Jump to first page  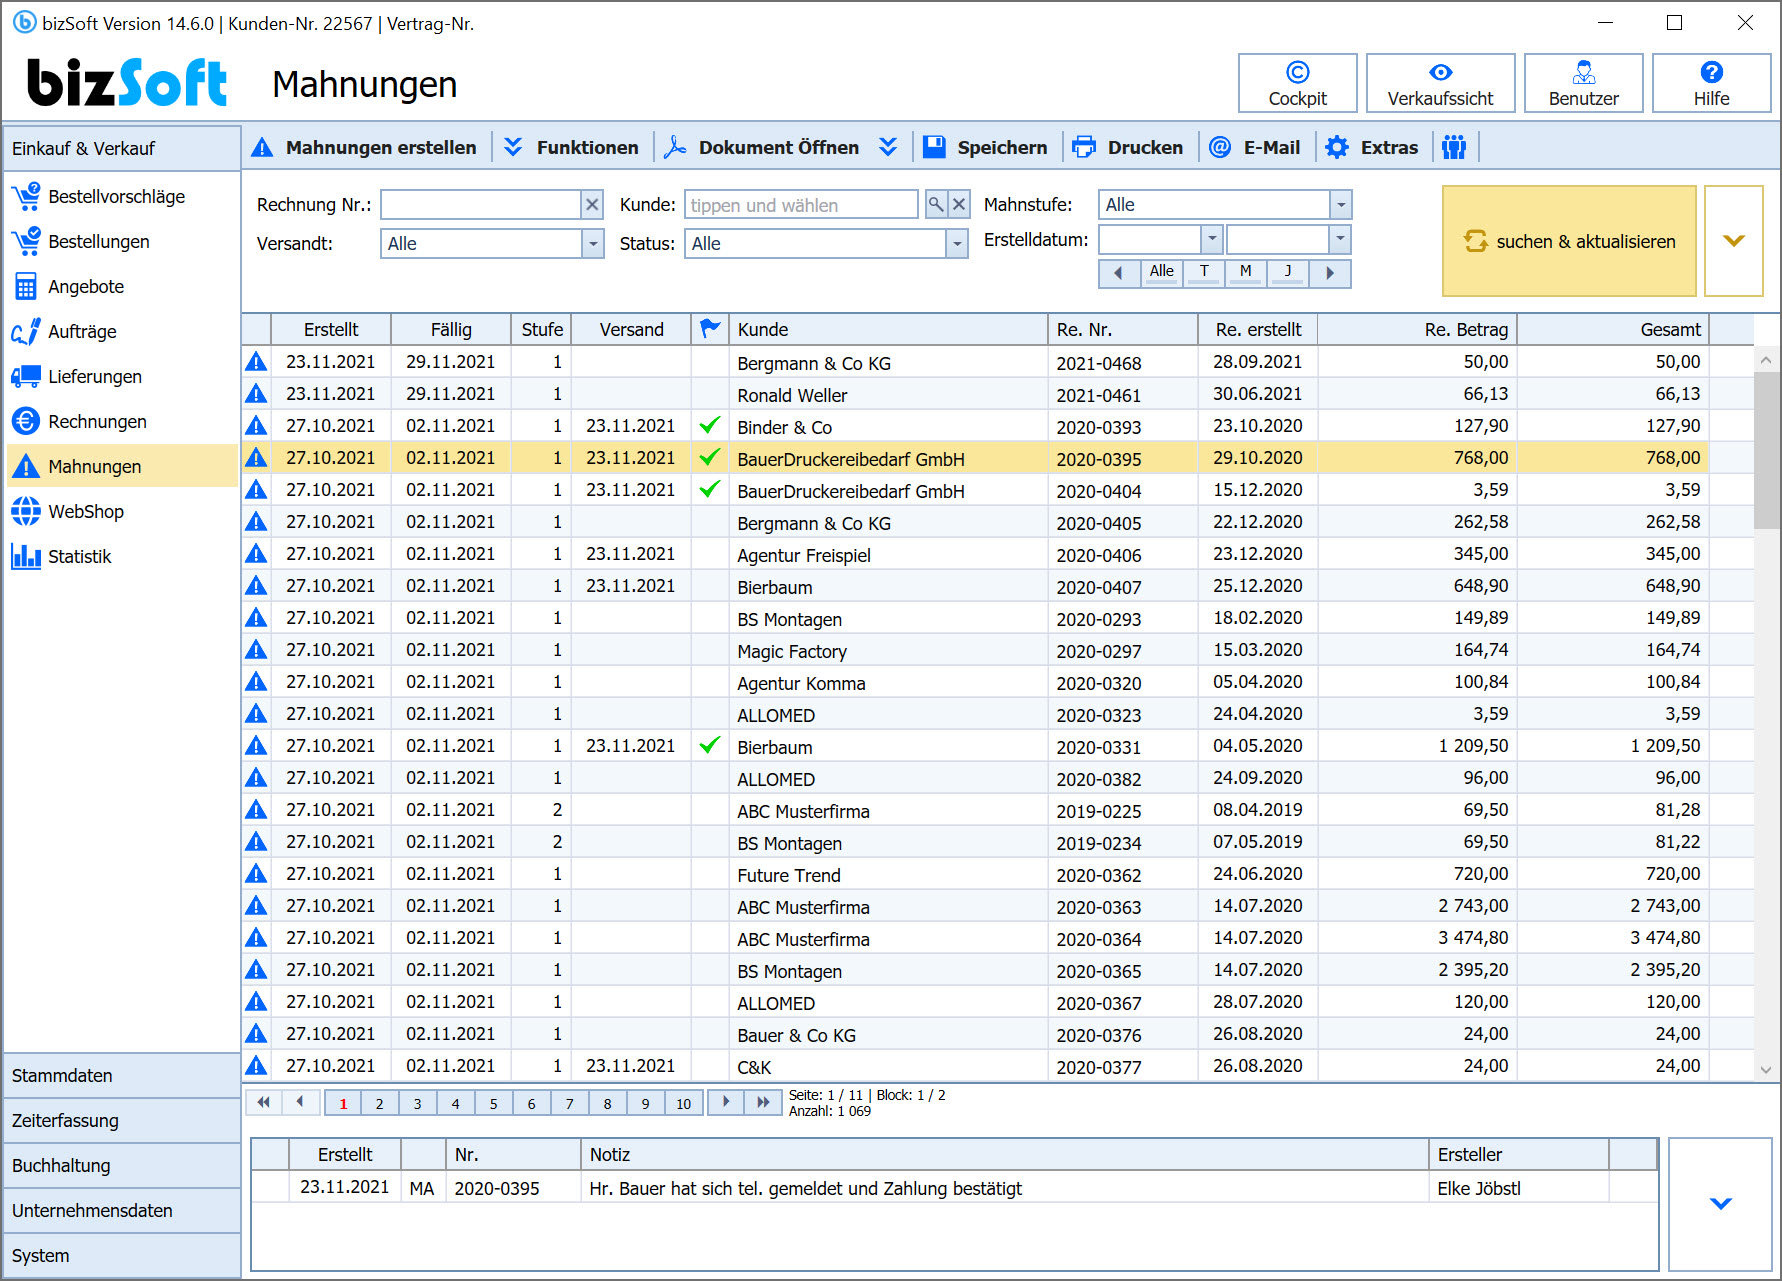click(263, 1102)
